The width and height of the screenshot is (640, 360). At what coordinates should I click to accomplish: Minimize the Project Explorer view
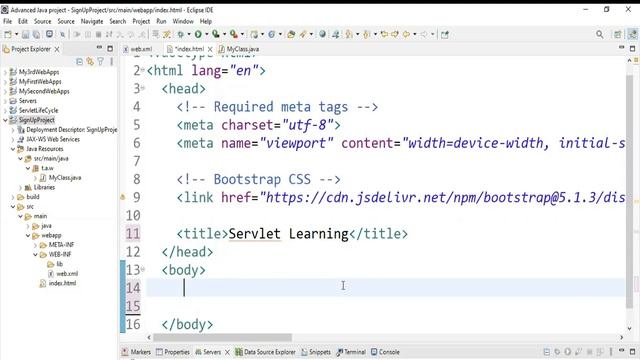99,48
